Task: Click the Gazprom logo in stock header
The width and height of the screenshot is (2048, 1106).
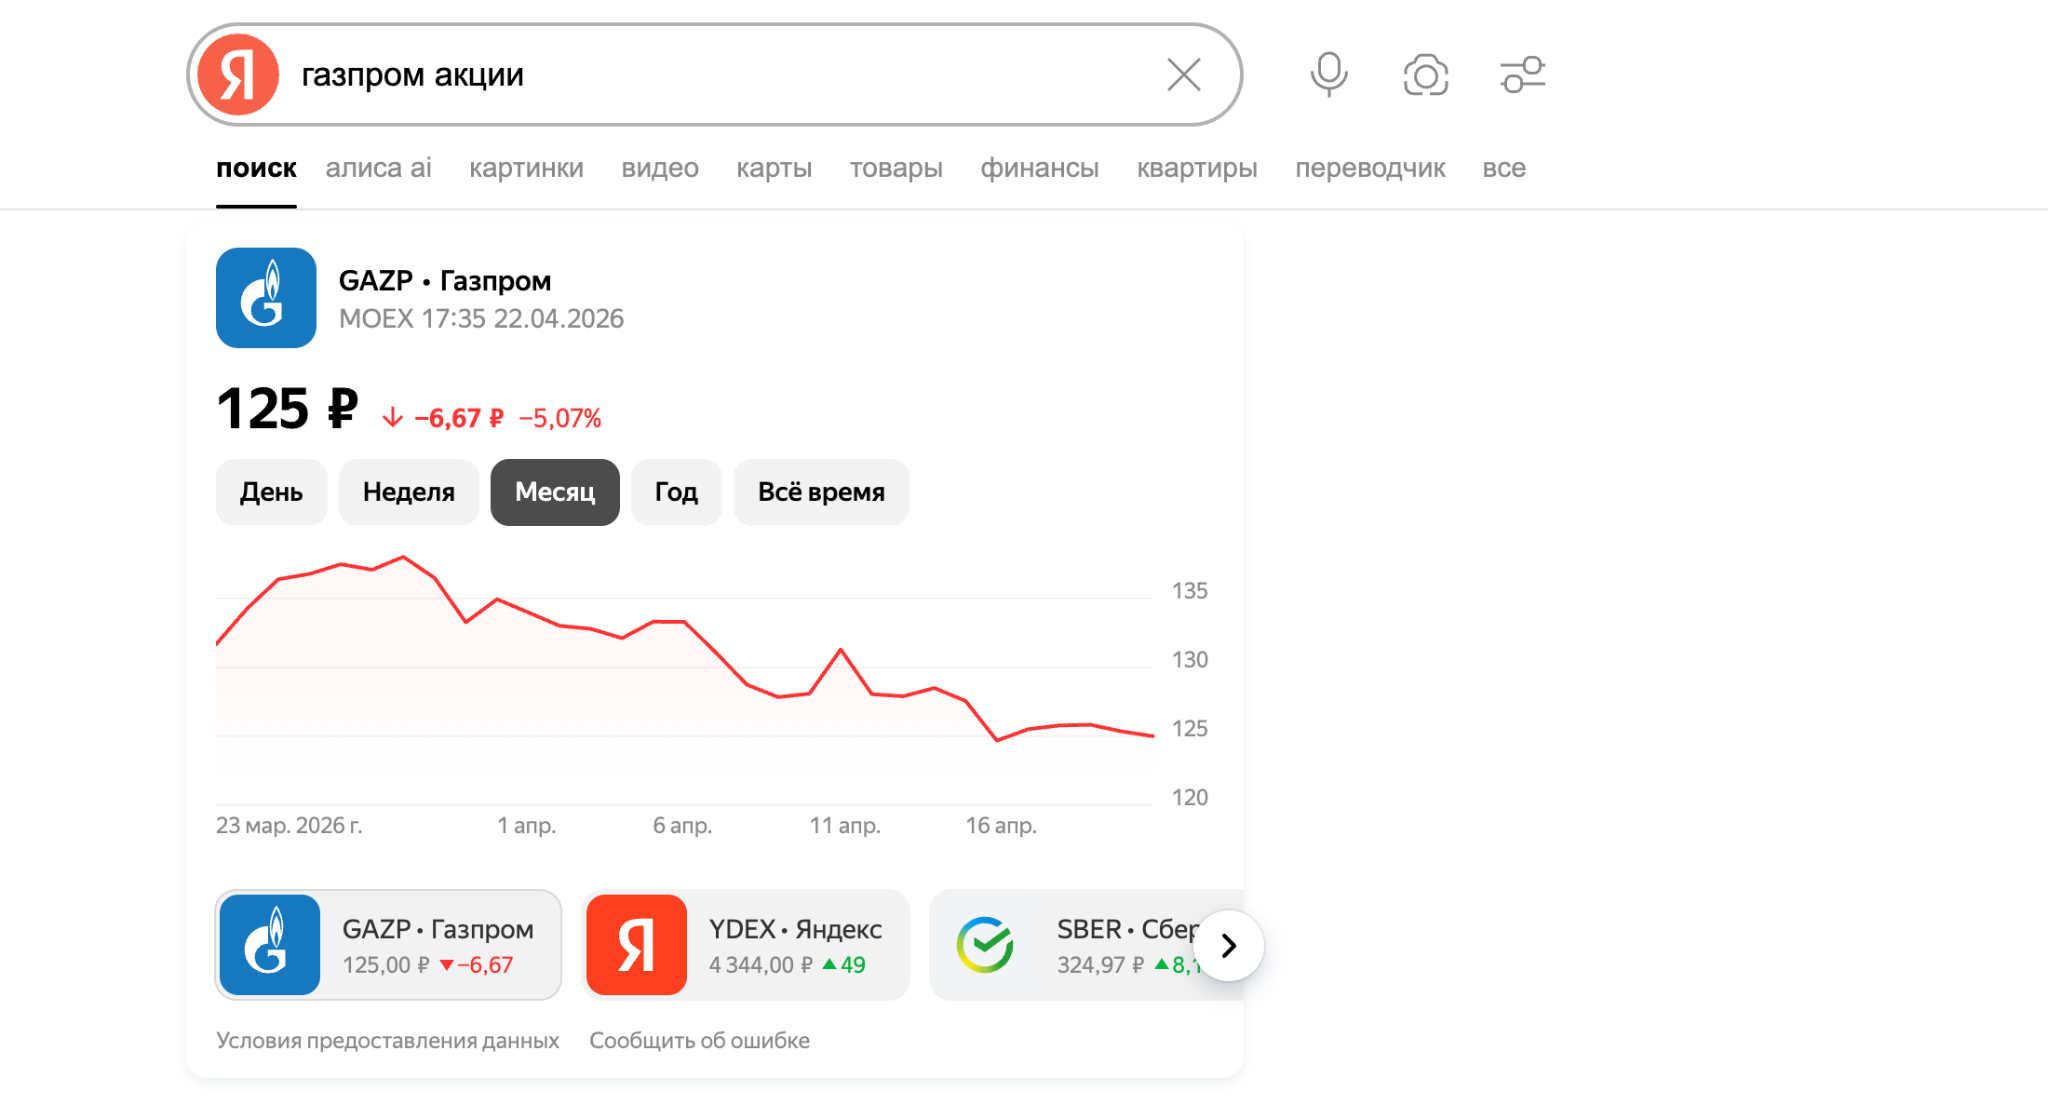Action: [x=266, y=298]
